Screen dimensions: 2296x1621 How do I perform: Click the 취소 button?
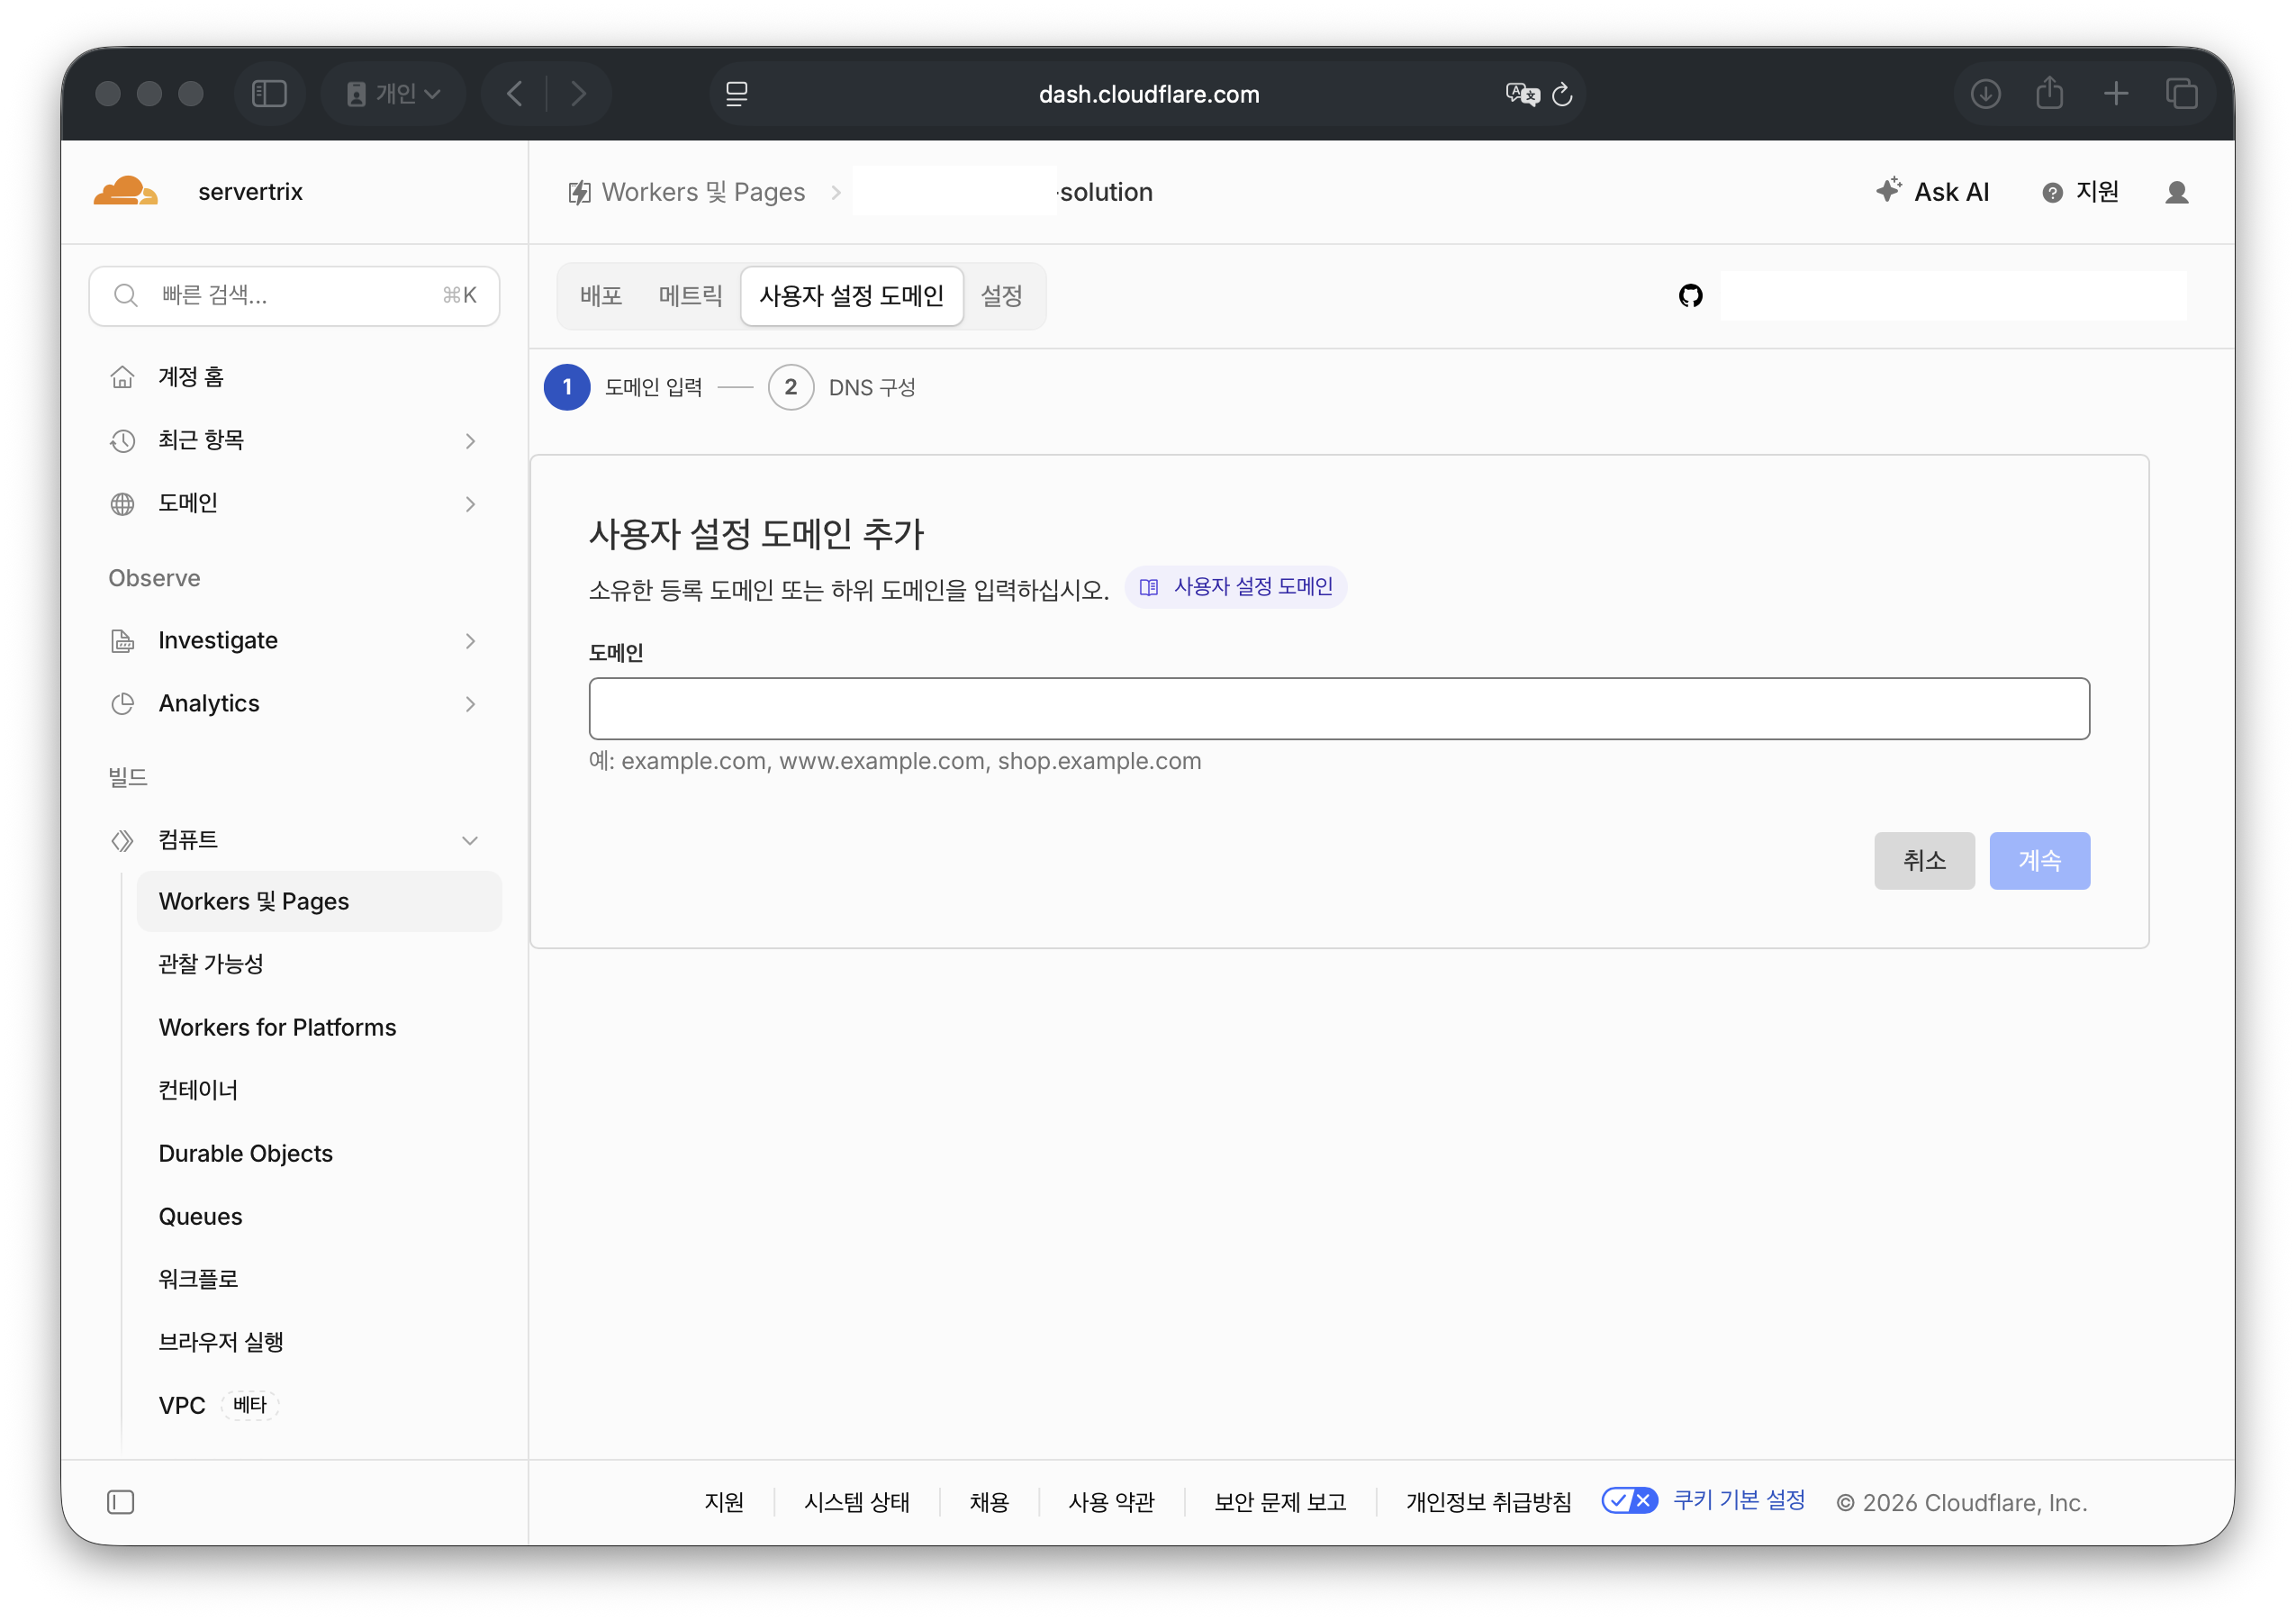(x=1924, y=861)
